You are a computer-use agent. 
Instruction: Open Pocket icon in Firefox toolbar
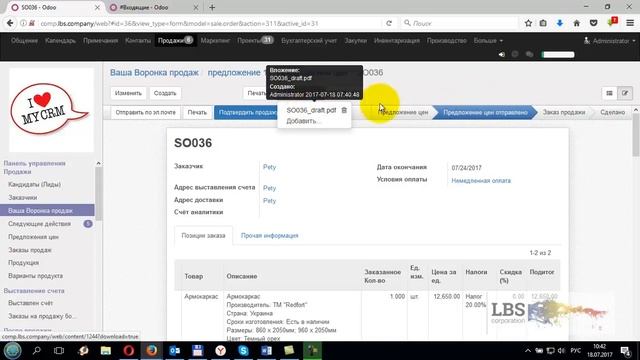click(593, 23)
